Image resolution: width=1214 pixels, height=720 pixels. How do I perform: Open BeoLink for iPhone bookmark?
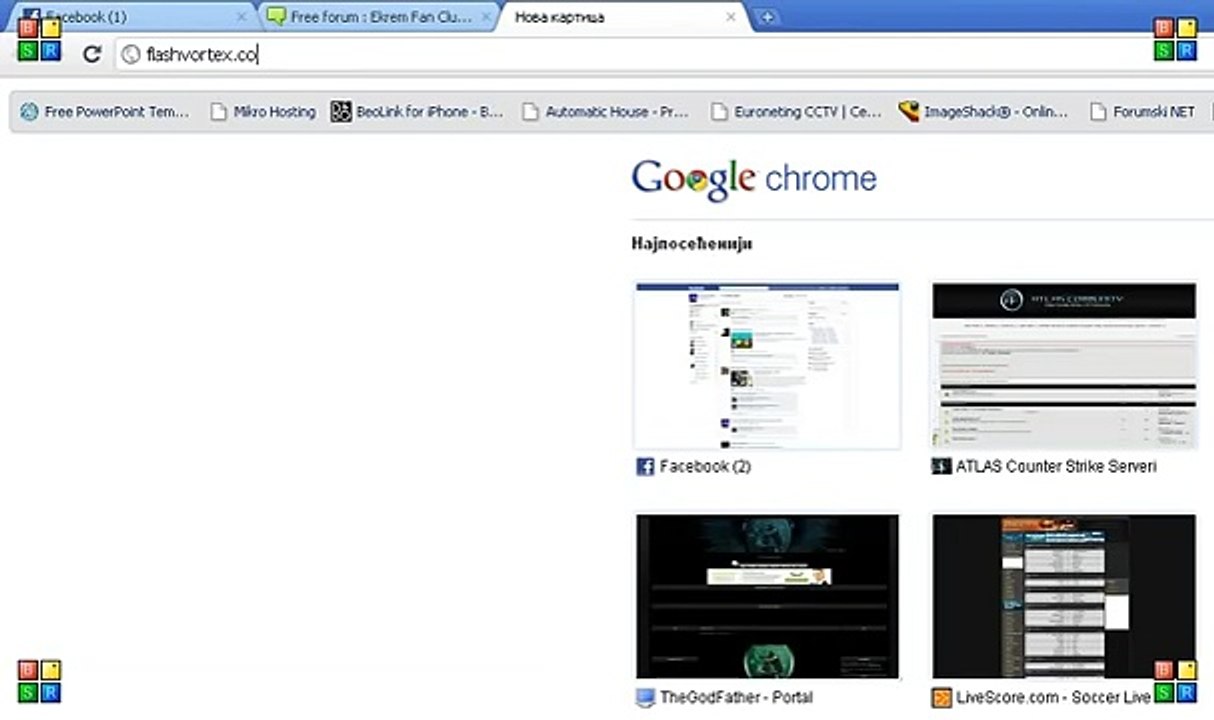[418, 112]
